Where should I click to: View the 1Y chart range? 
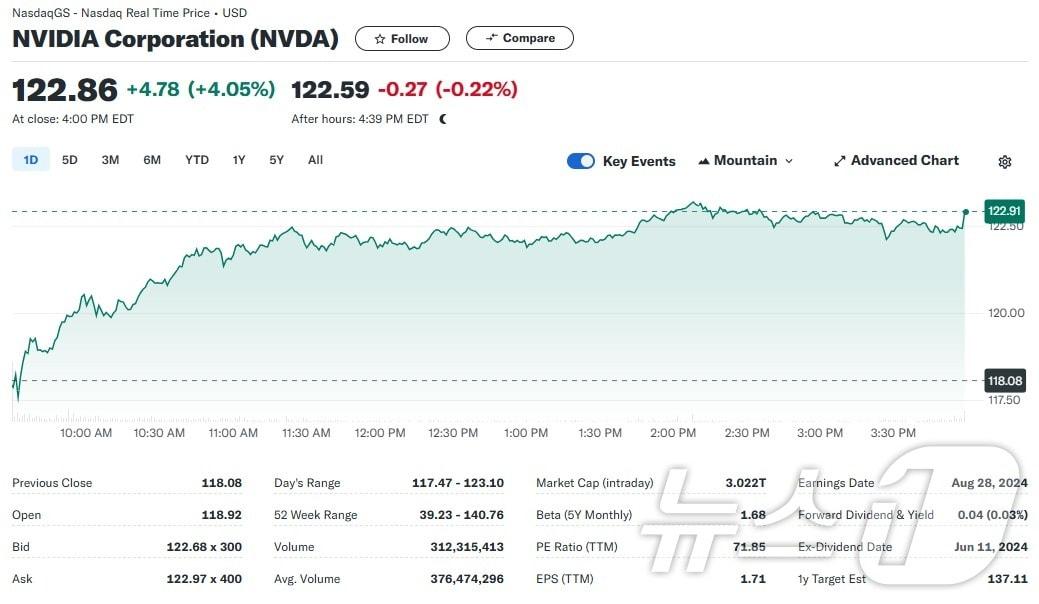pos(239,160)
